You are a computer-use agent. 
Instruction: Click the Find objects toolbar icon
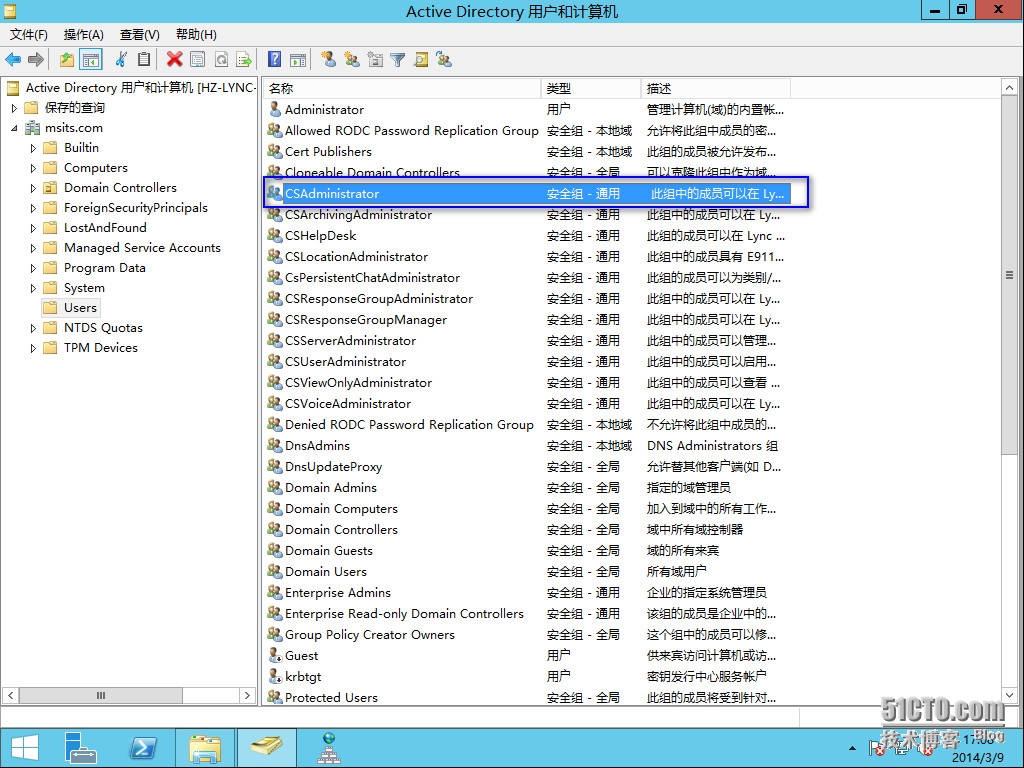421,60
